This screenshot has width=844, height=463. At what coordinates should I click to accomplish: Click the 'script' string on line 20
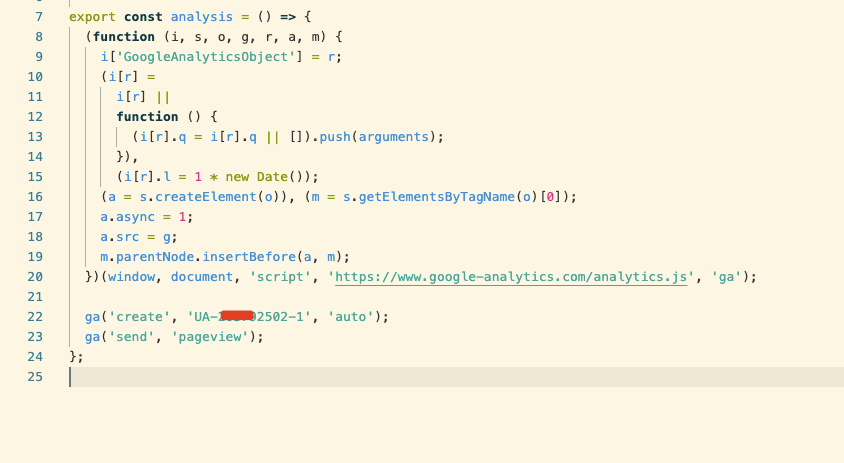[x=280, y=277]
